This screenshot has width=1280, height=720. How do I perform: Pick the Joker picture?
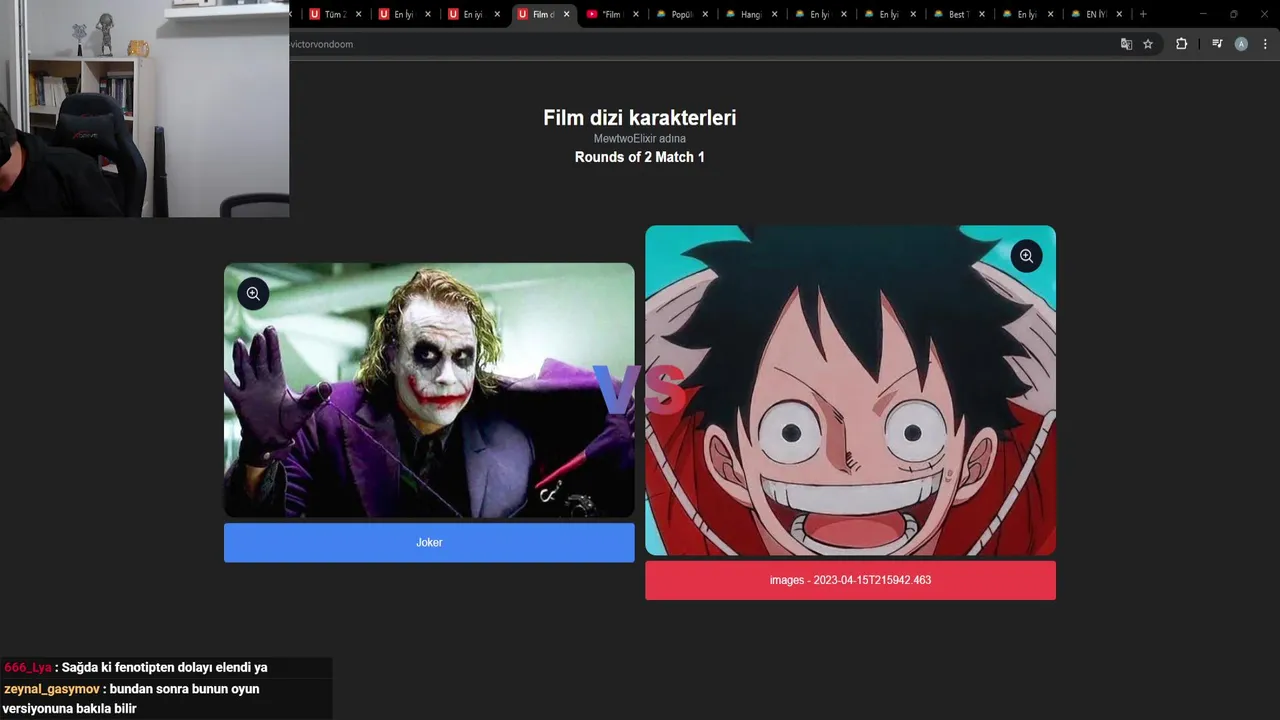click(429, 390)
